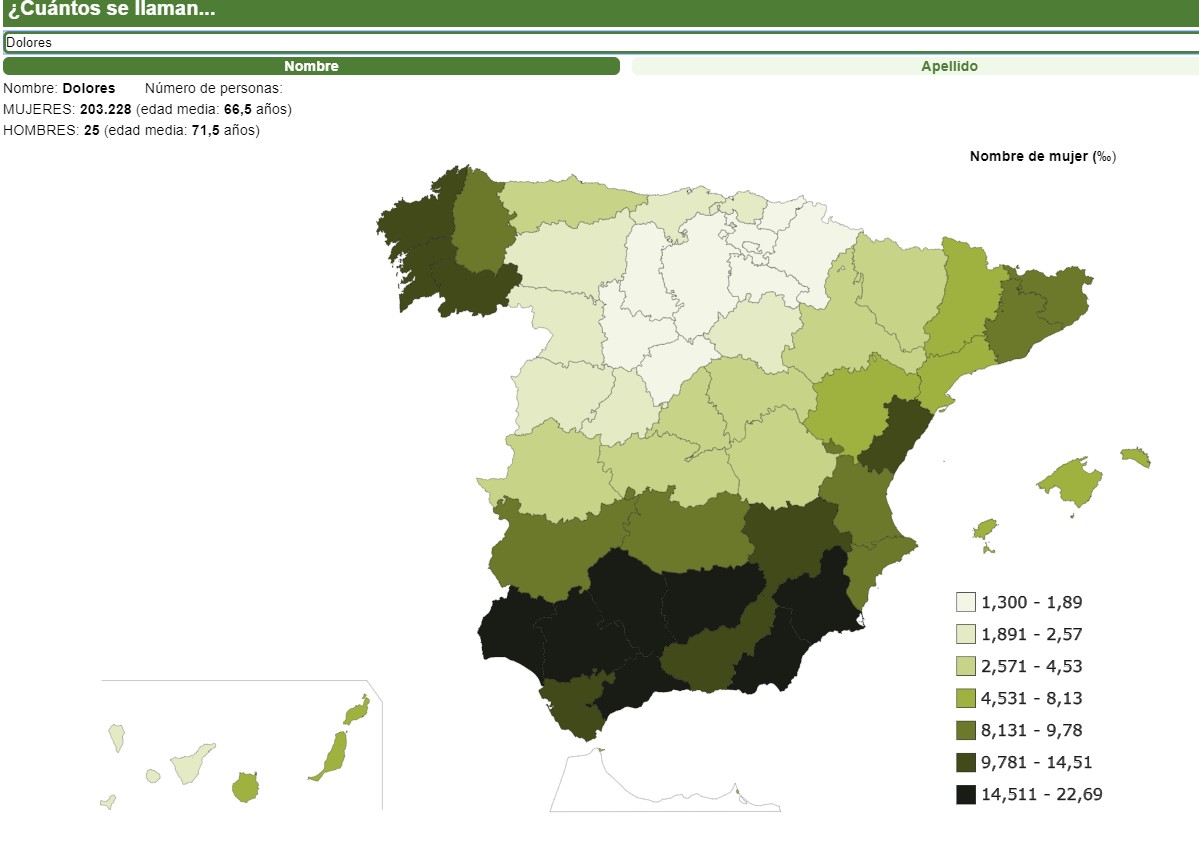This screenshot has height=848, width=1199.
Task: Click the 9,781 - 14,51 legend swatch
Action: pos(965,762)
